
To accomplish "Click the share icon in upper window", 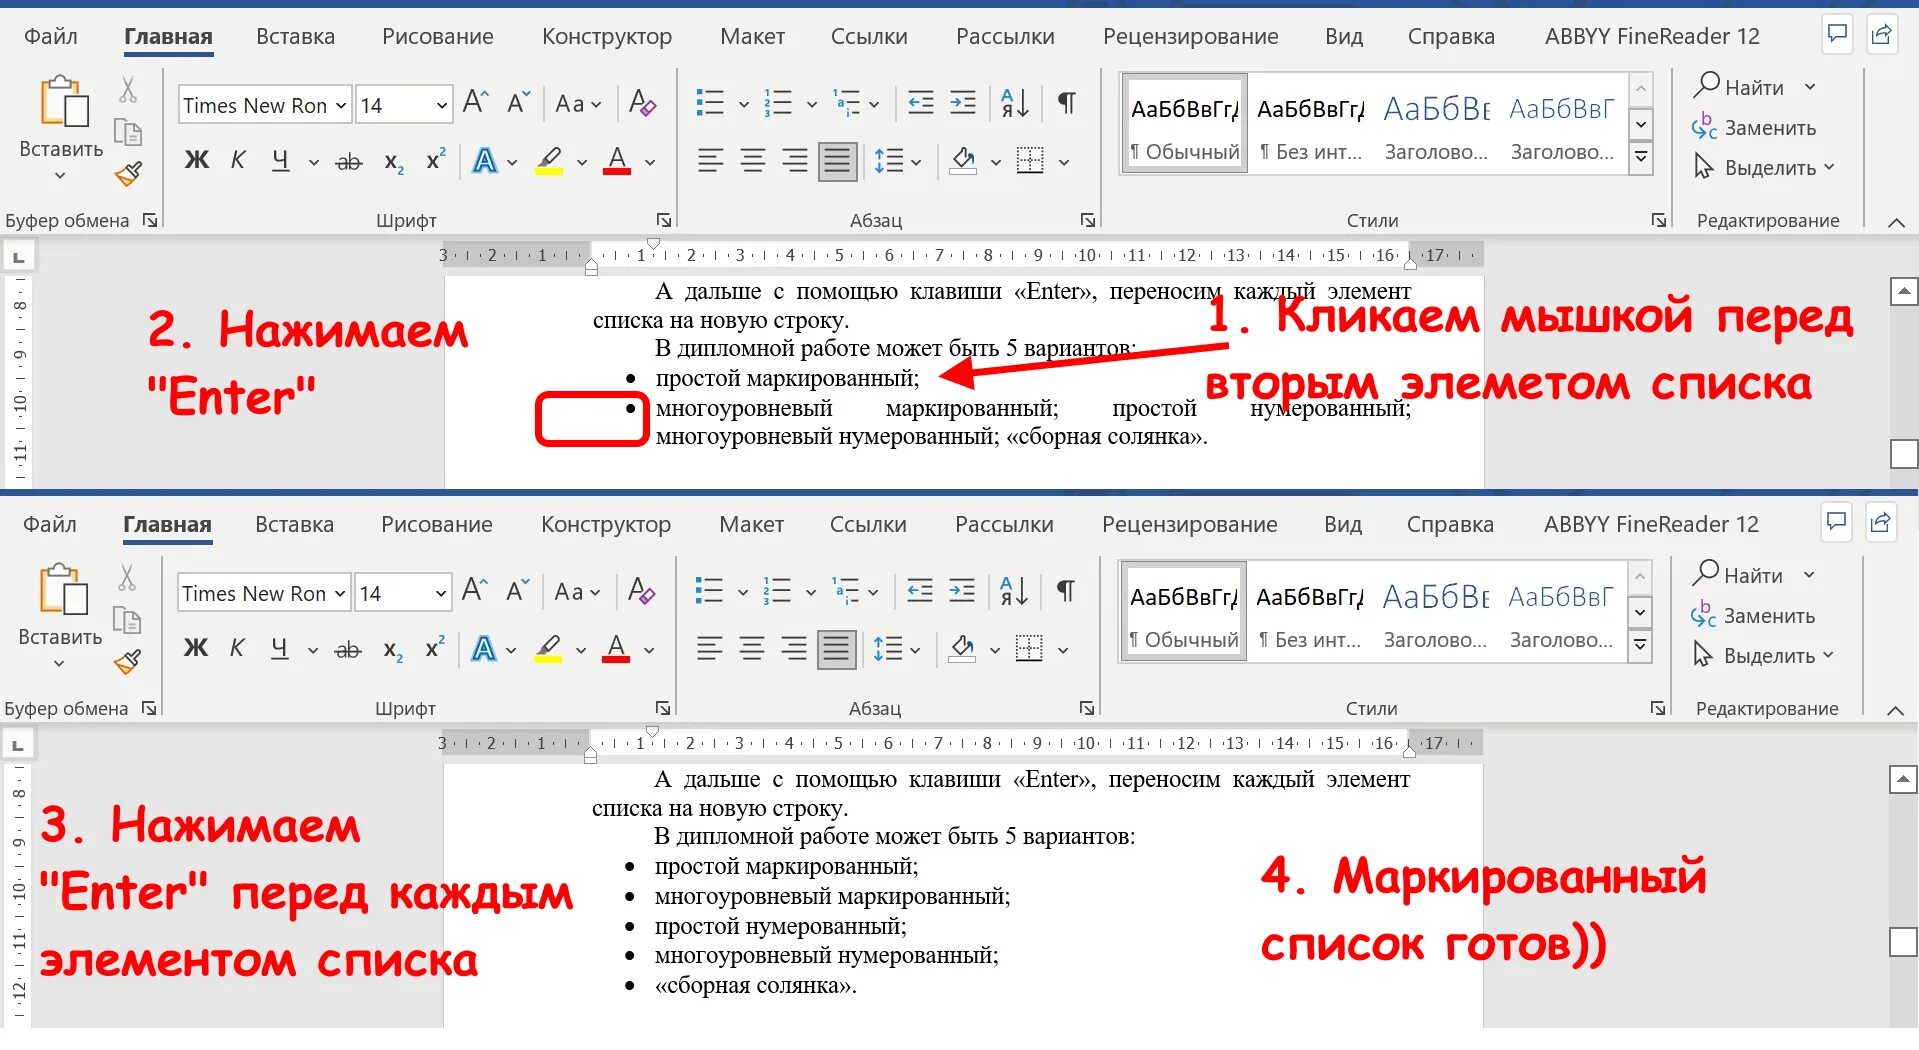I will (1881, 34).
